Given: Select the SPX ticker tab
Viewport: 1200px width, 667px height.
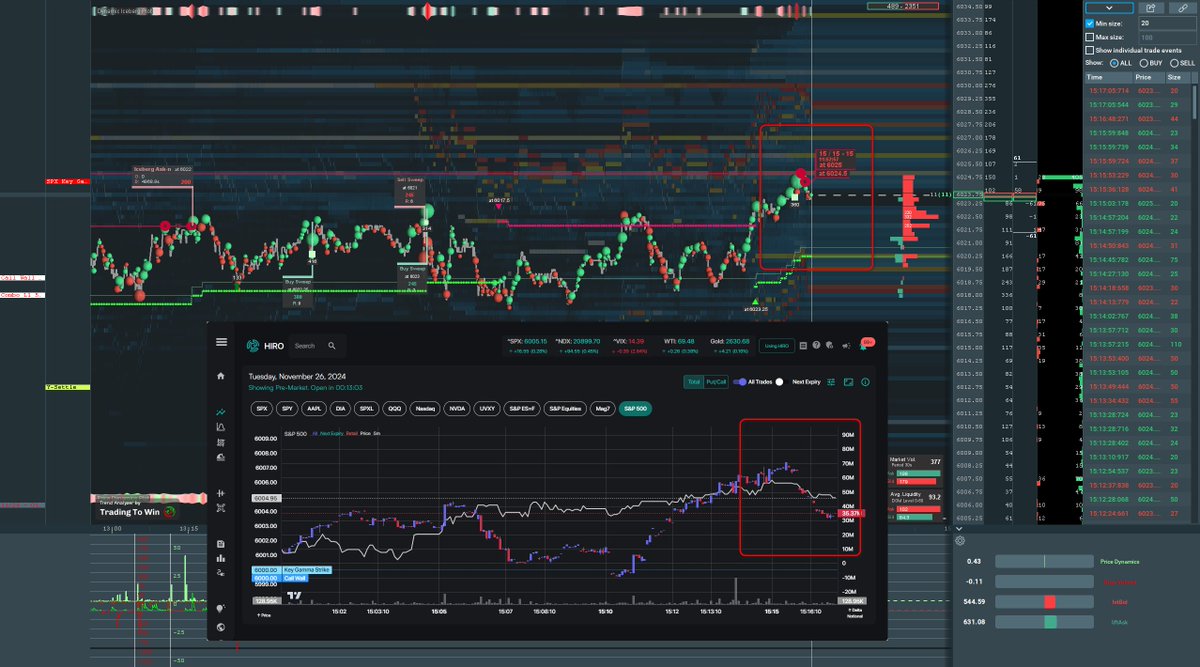Looking at the screenshot, I should pos(262,409).
